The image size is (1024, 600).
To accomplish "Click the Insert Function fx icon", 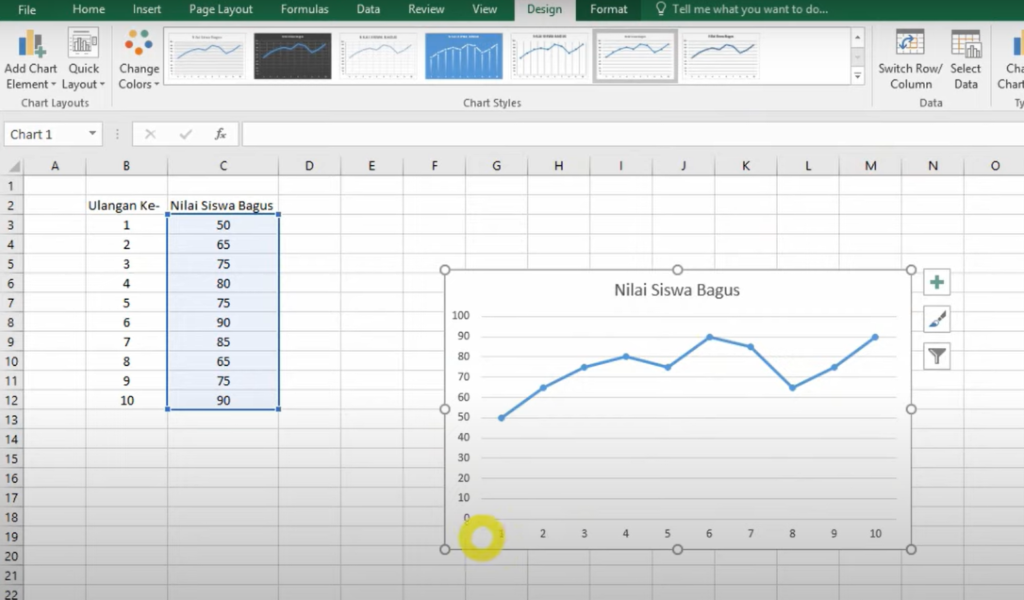I will coord(220,134).
